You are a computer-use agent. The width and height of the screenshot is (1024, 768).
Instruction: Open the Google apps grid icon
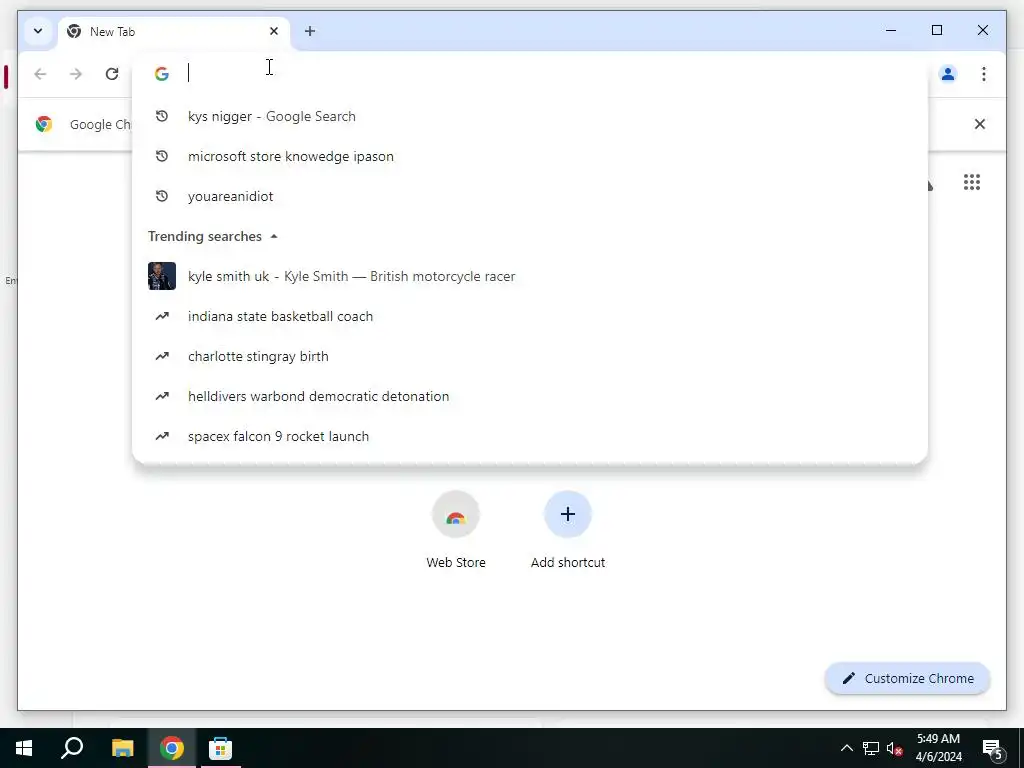click(x=972, y=182)
